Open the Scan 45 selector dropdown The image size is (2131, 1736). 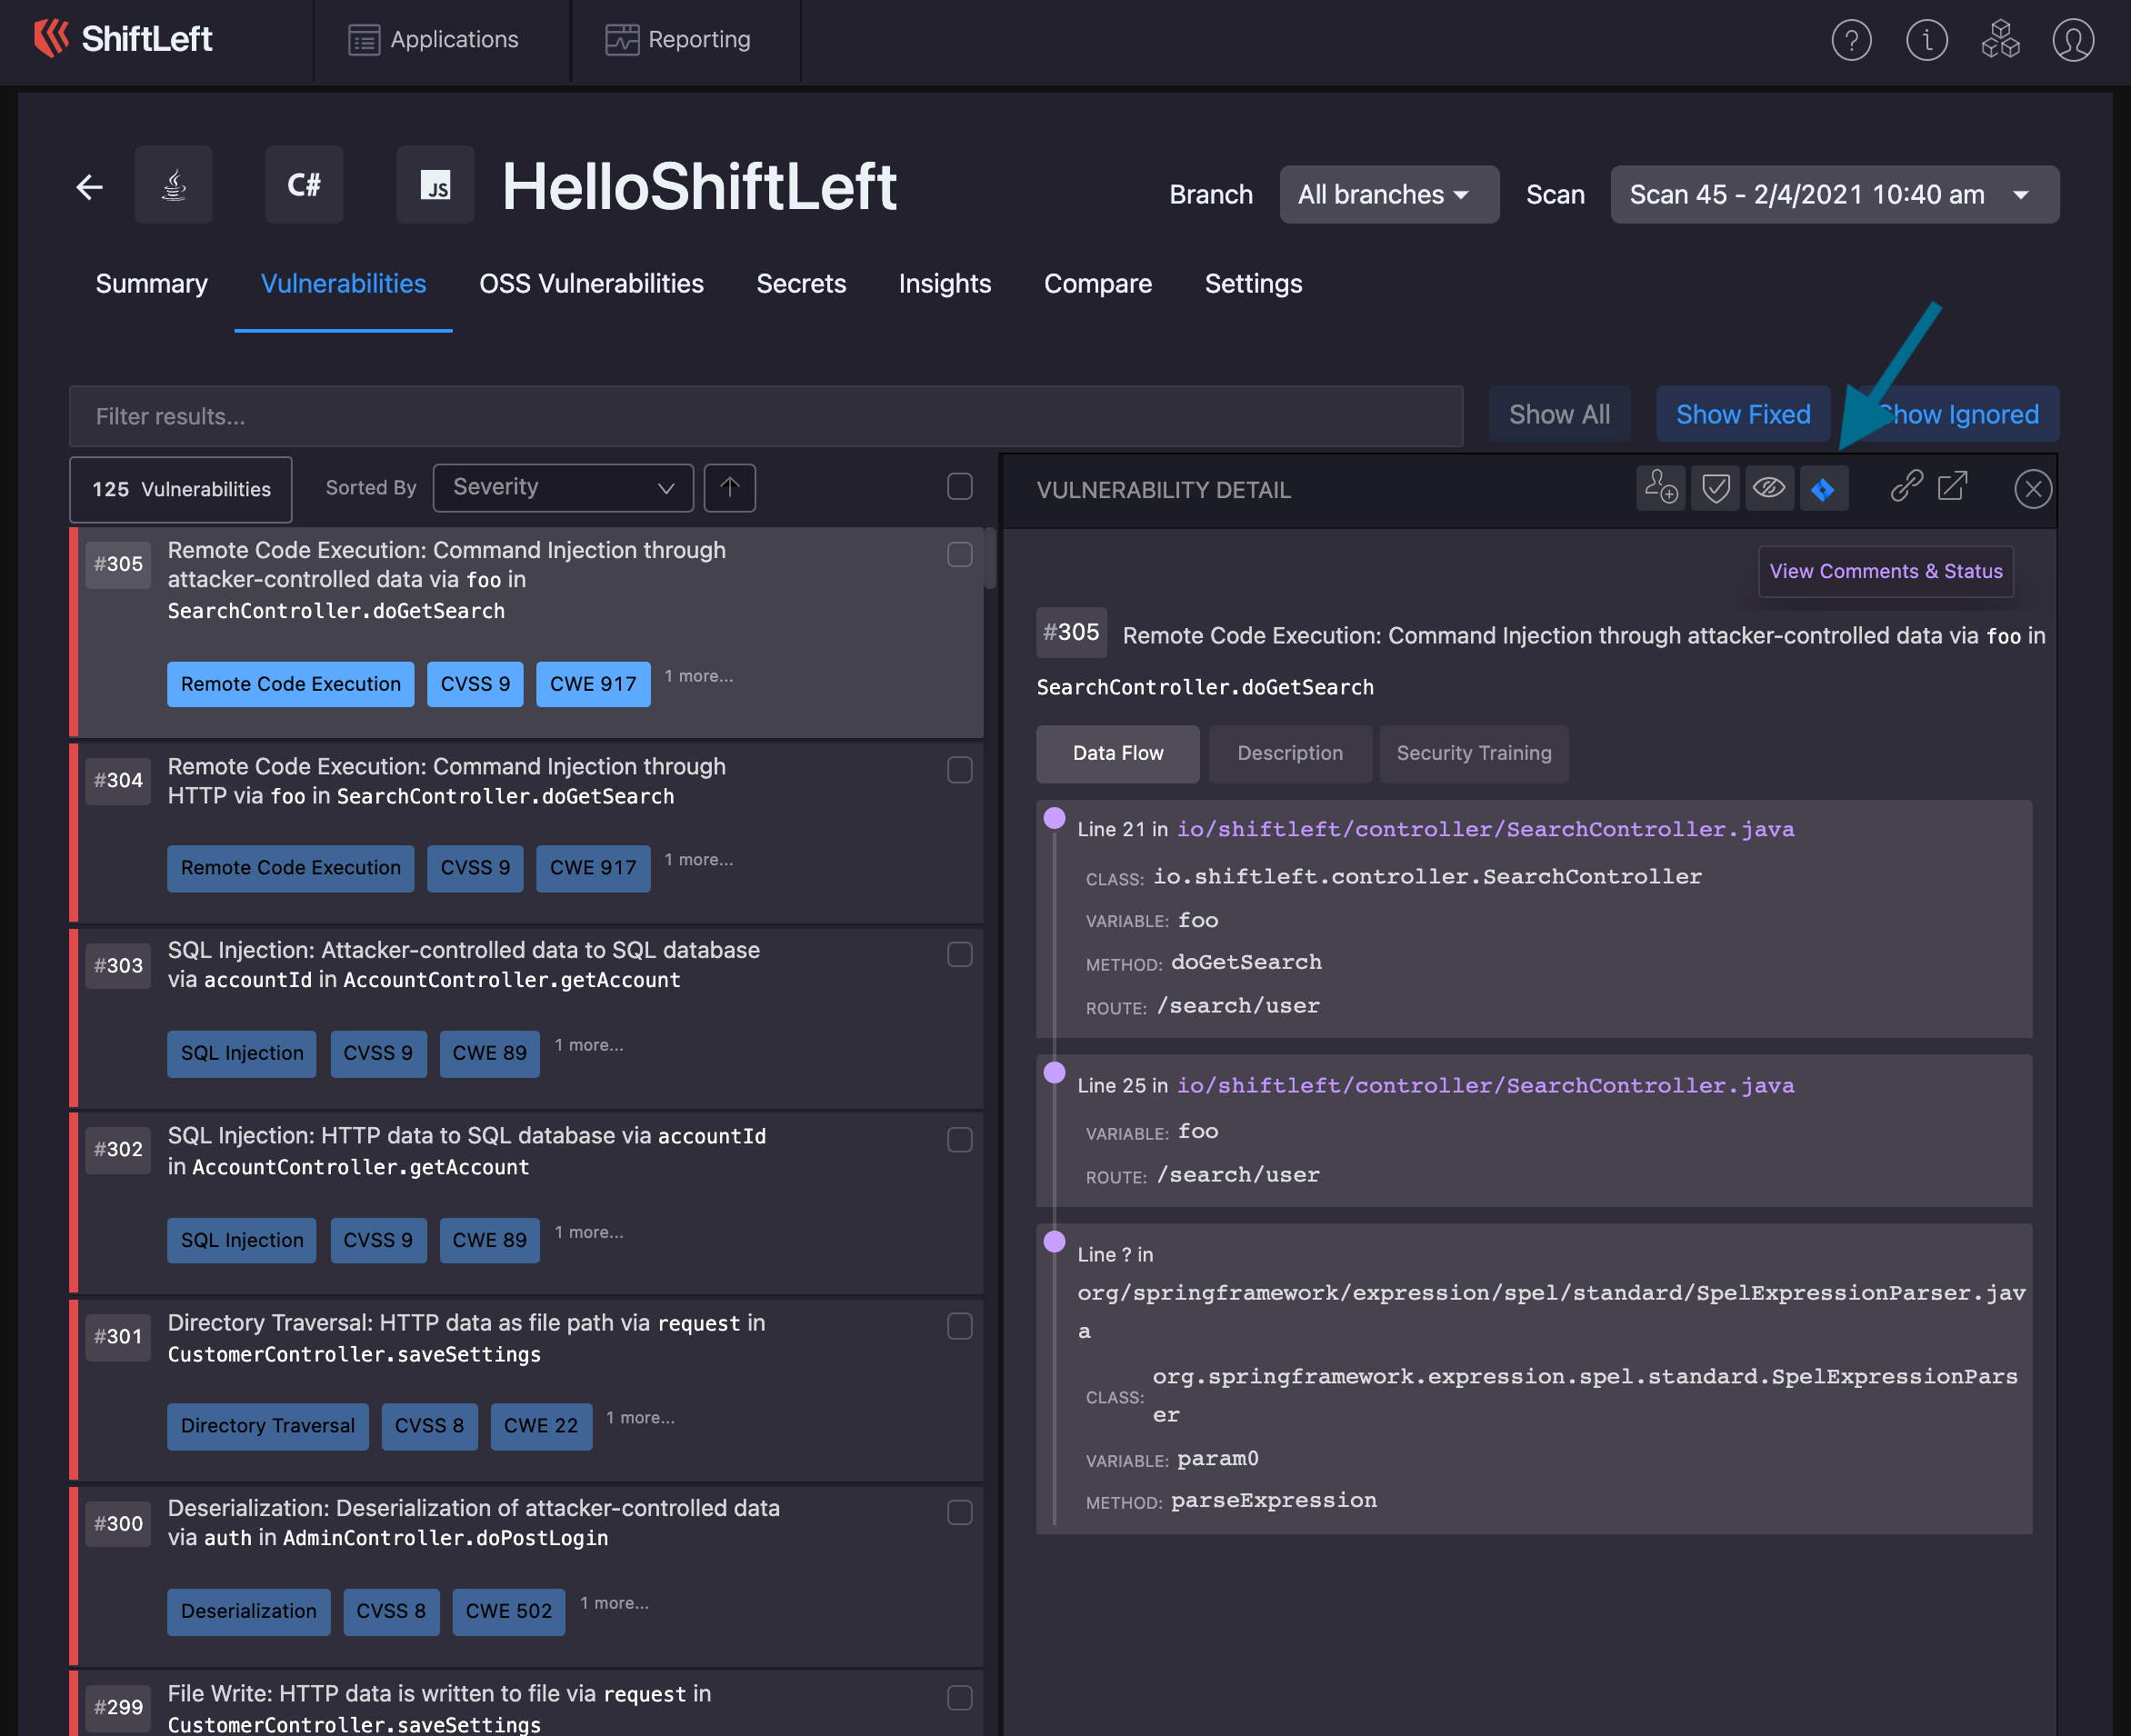pos(1834,194)
